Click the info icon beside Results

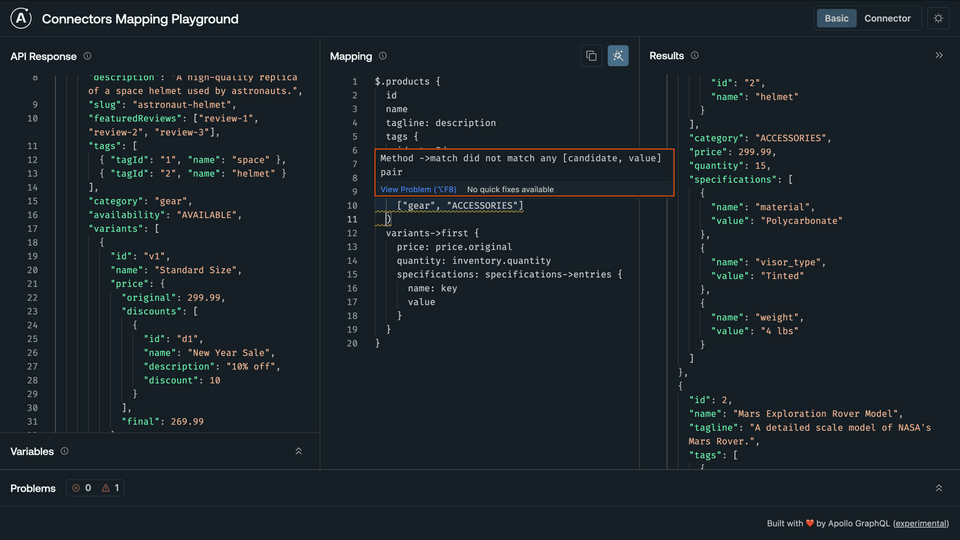(x=695, y=56)
